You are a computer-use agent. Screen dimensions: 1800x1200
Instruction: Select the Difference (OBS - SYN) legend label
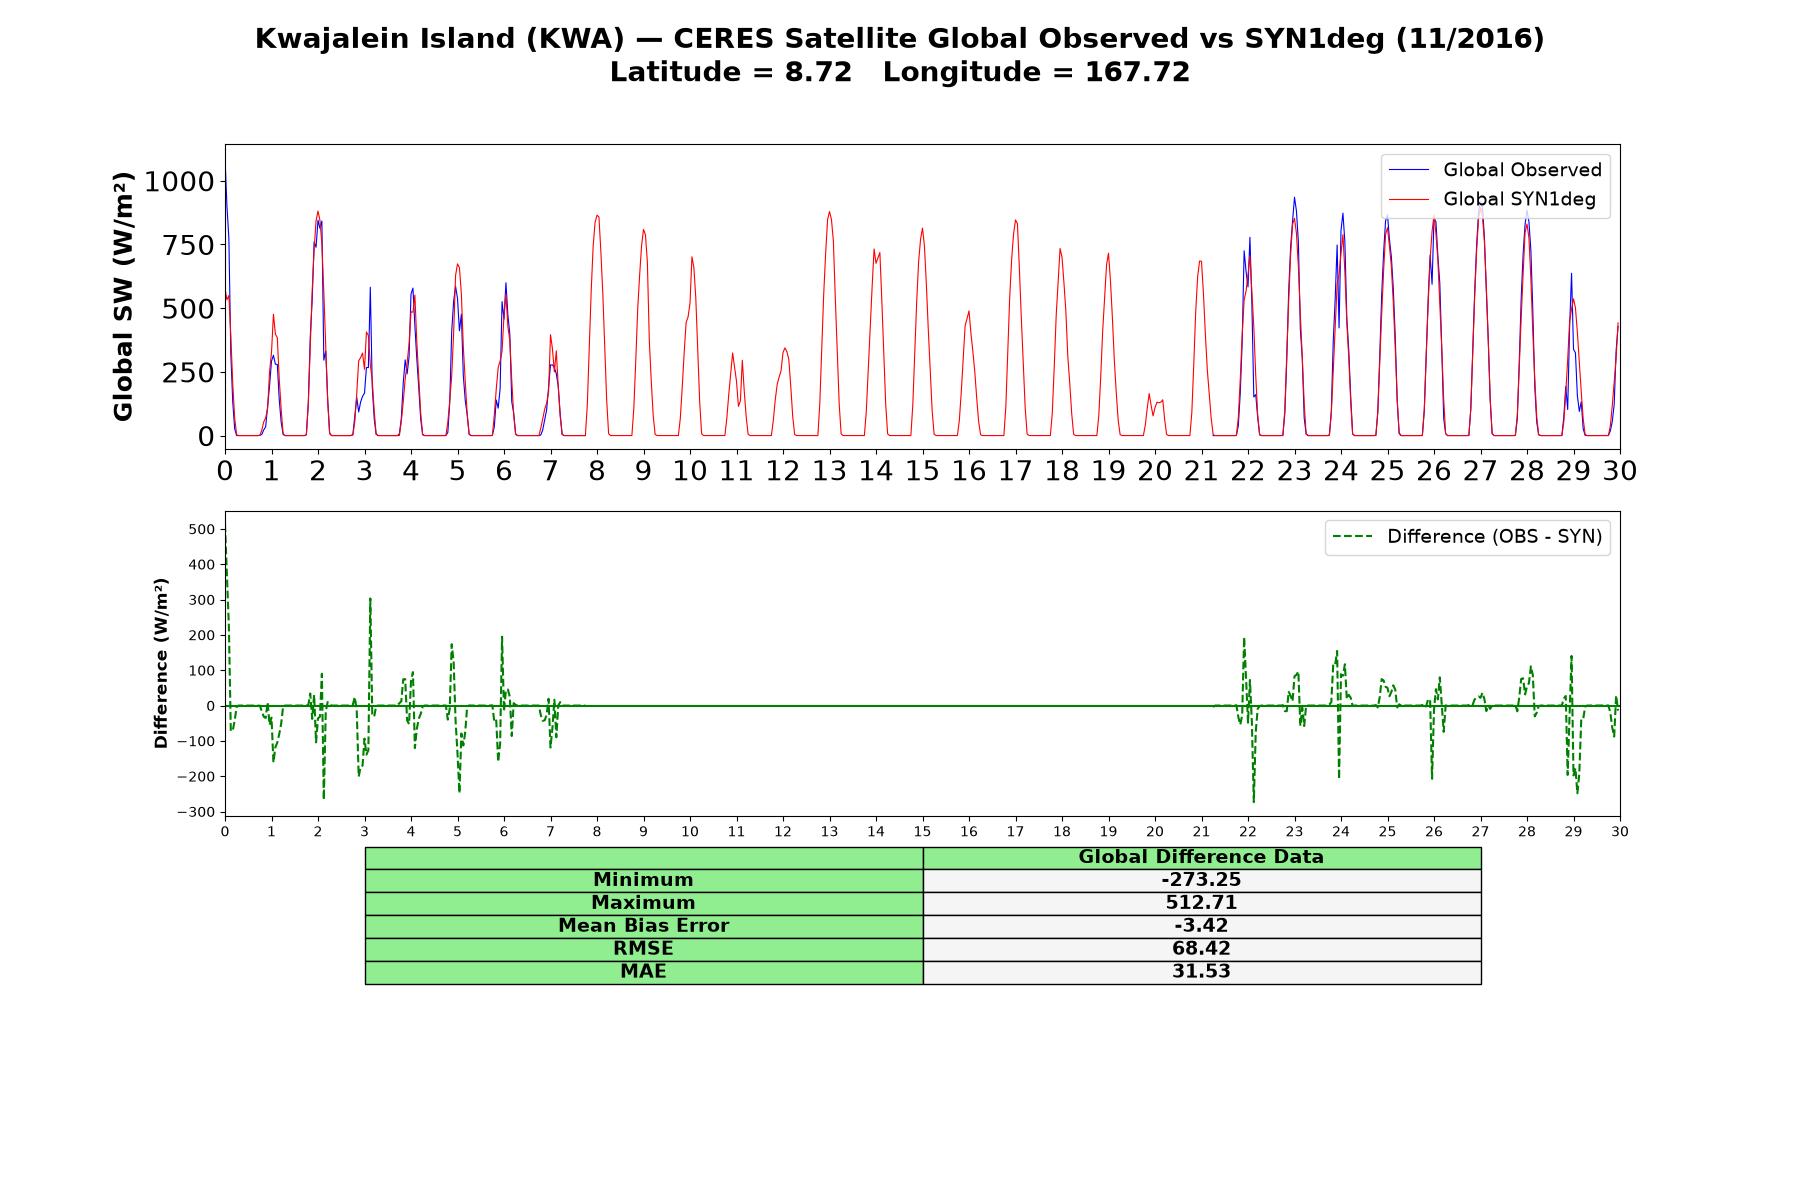(1494, 537)
